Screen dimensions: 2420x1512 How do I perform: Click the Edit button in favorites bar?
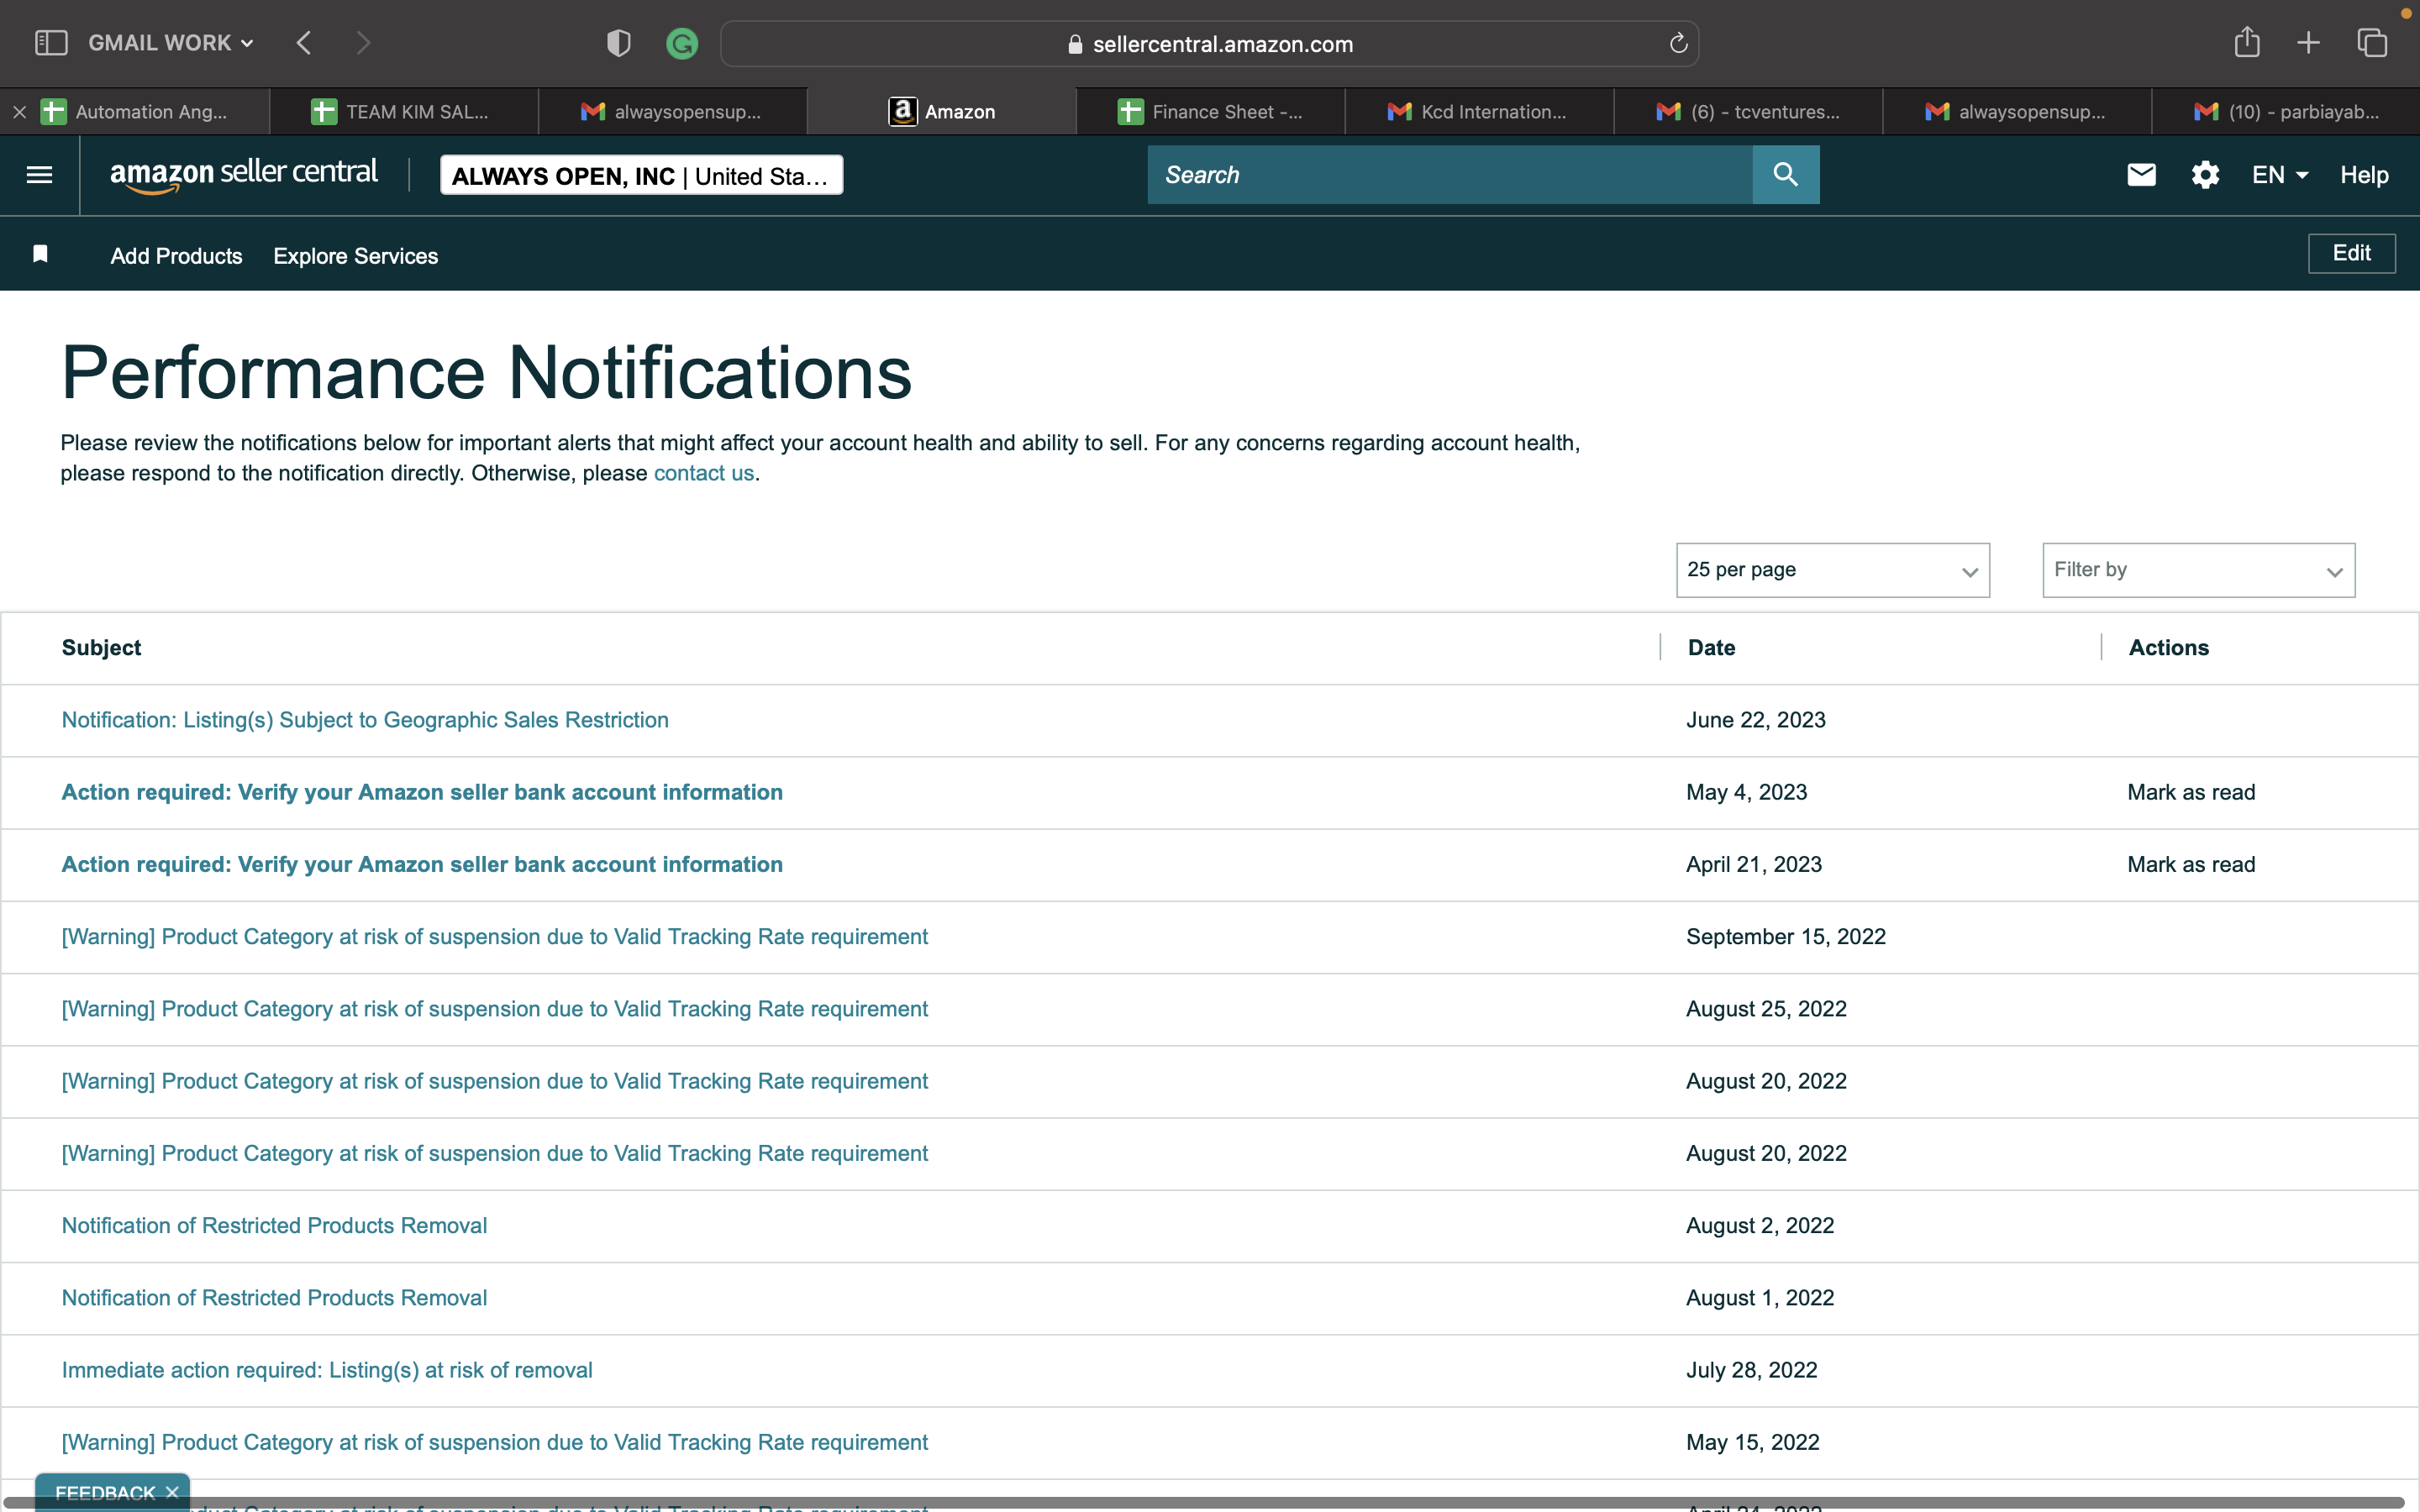click(x=2351, y=253)
